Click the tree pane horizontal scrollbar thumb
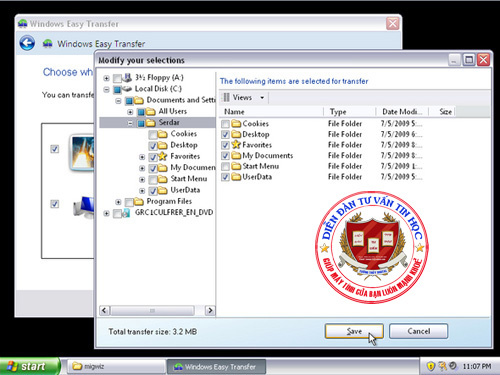 pyautogui.click(x=152, y=311)
